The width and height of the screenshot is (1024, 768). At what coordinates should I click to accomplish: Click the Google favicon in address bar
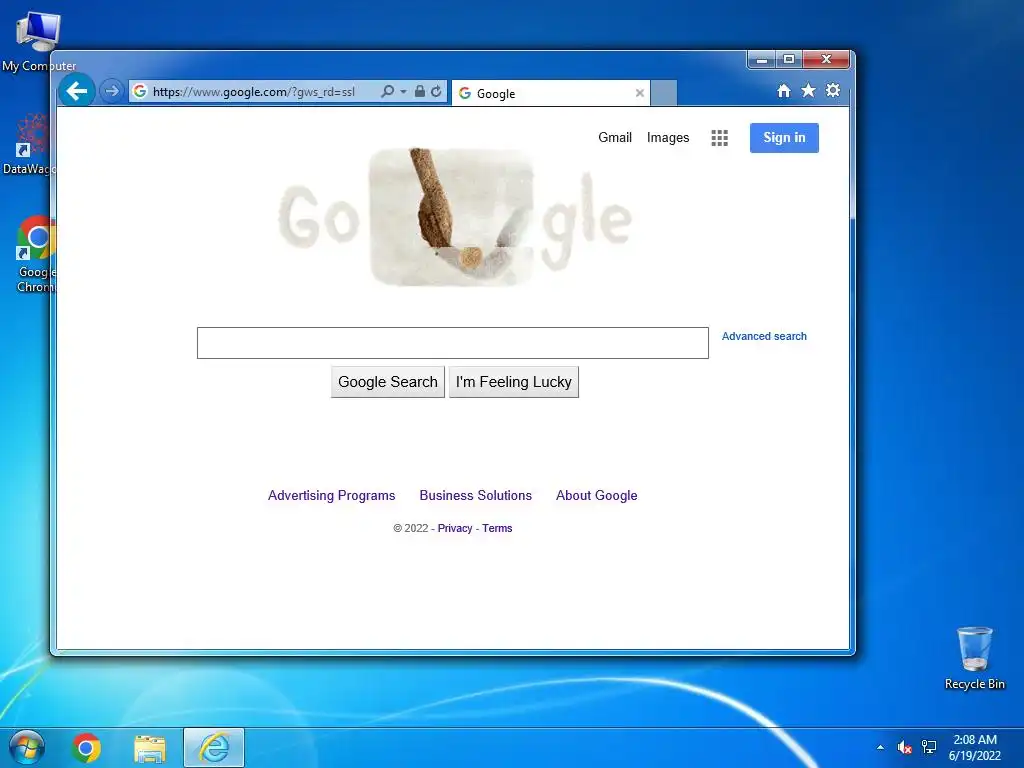[140, 91]
